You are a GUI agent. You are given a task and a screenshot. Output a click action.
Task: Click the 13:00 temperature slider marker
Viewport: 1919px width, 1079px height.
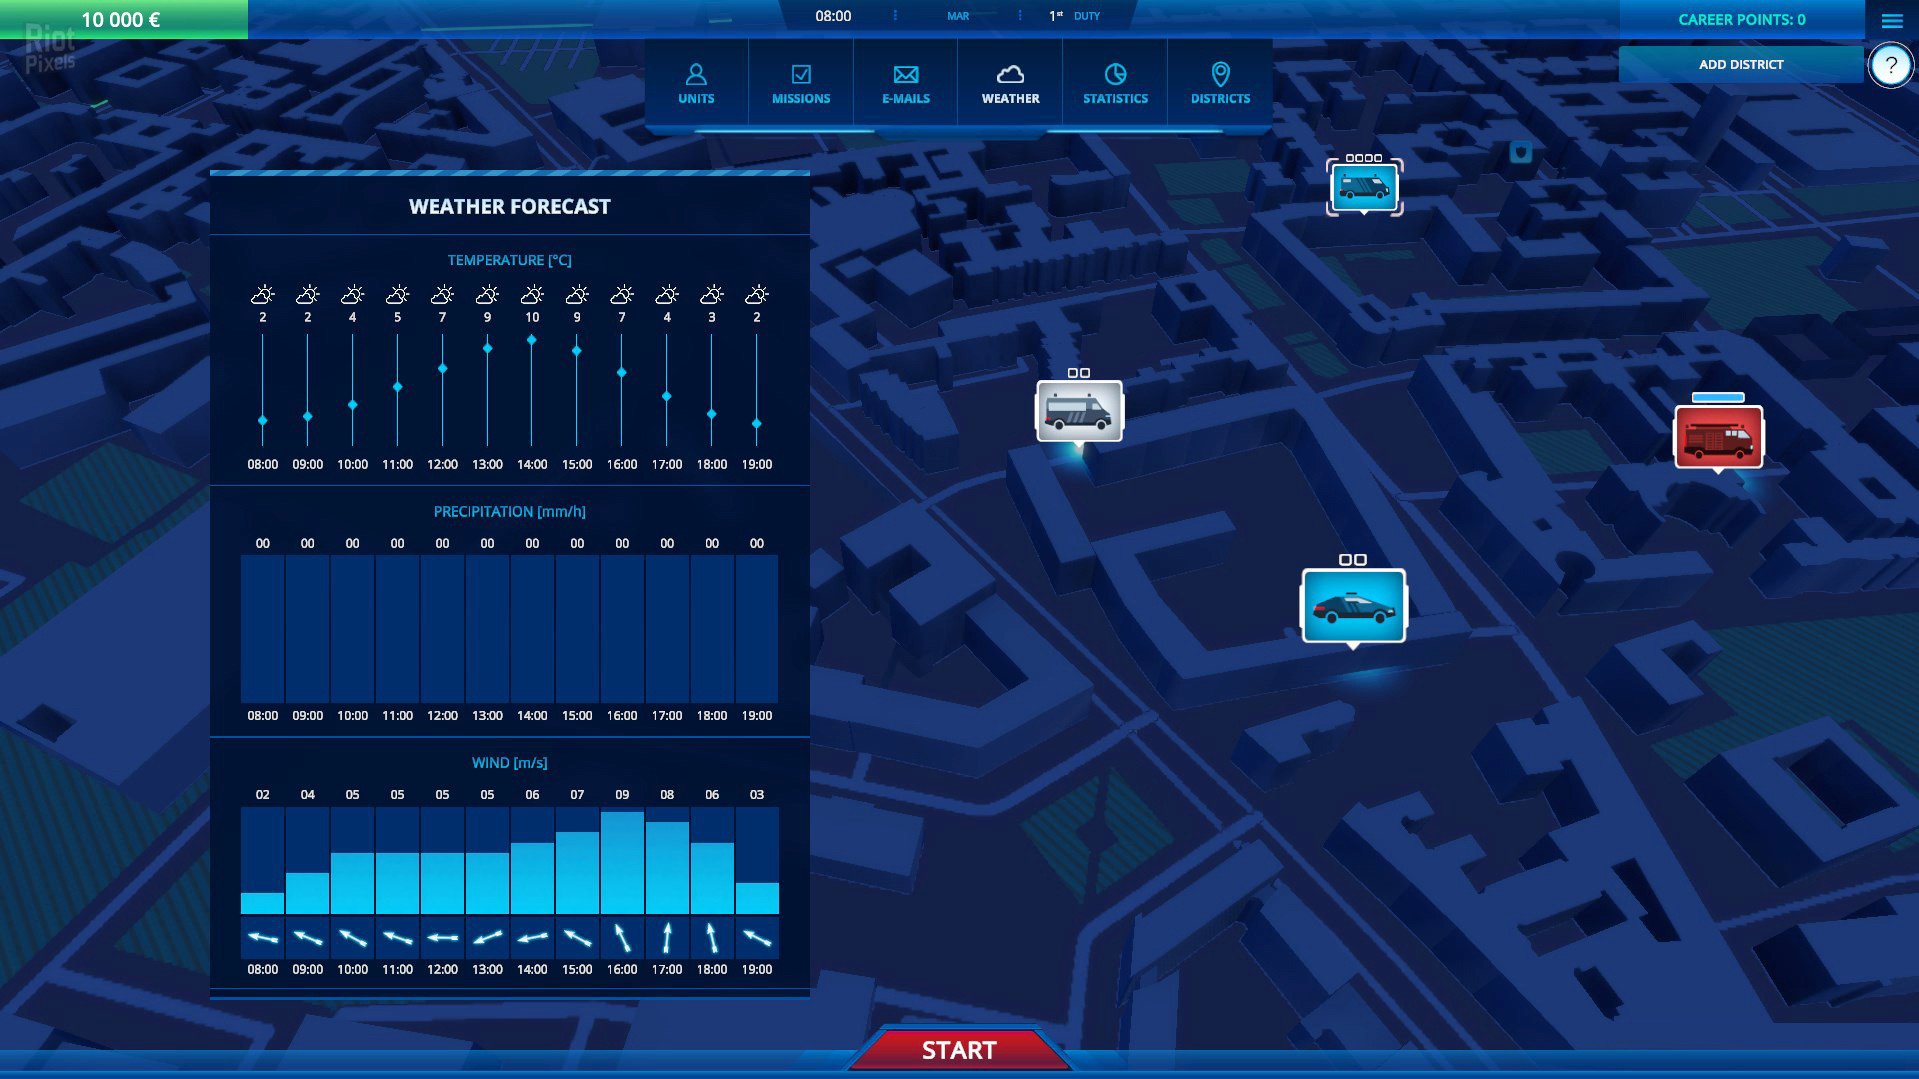487,349
